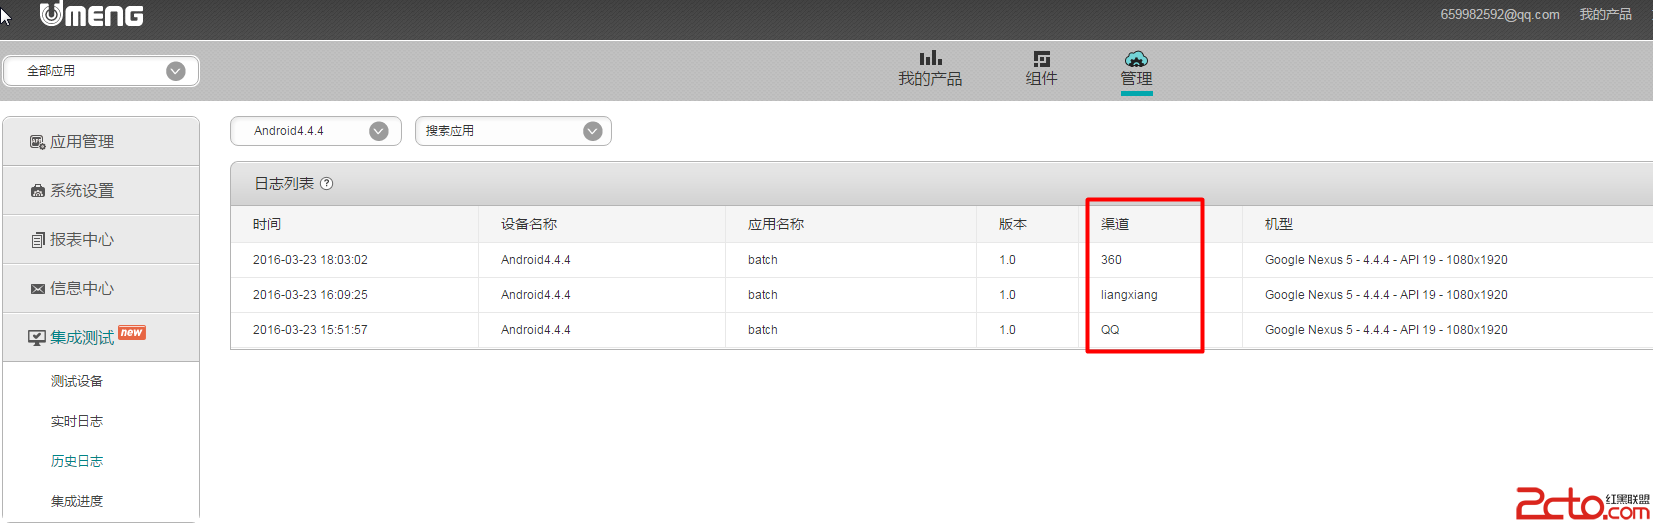
Task: Click the 日志列表 panel title
Action: (x=284, y=184)
